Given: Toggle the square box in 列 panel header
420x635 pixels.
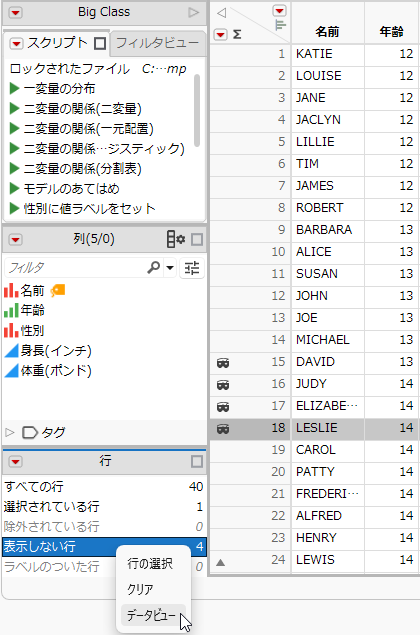Looking at the screenshot, I should (x=197, y=240).
